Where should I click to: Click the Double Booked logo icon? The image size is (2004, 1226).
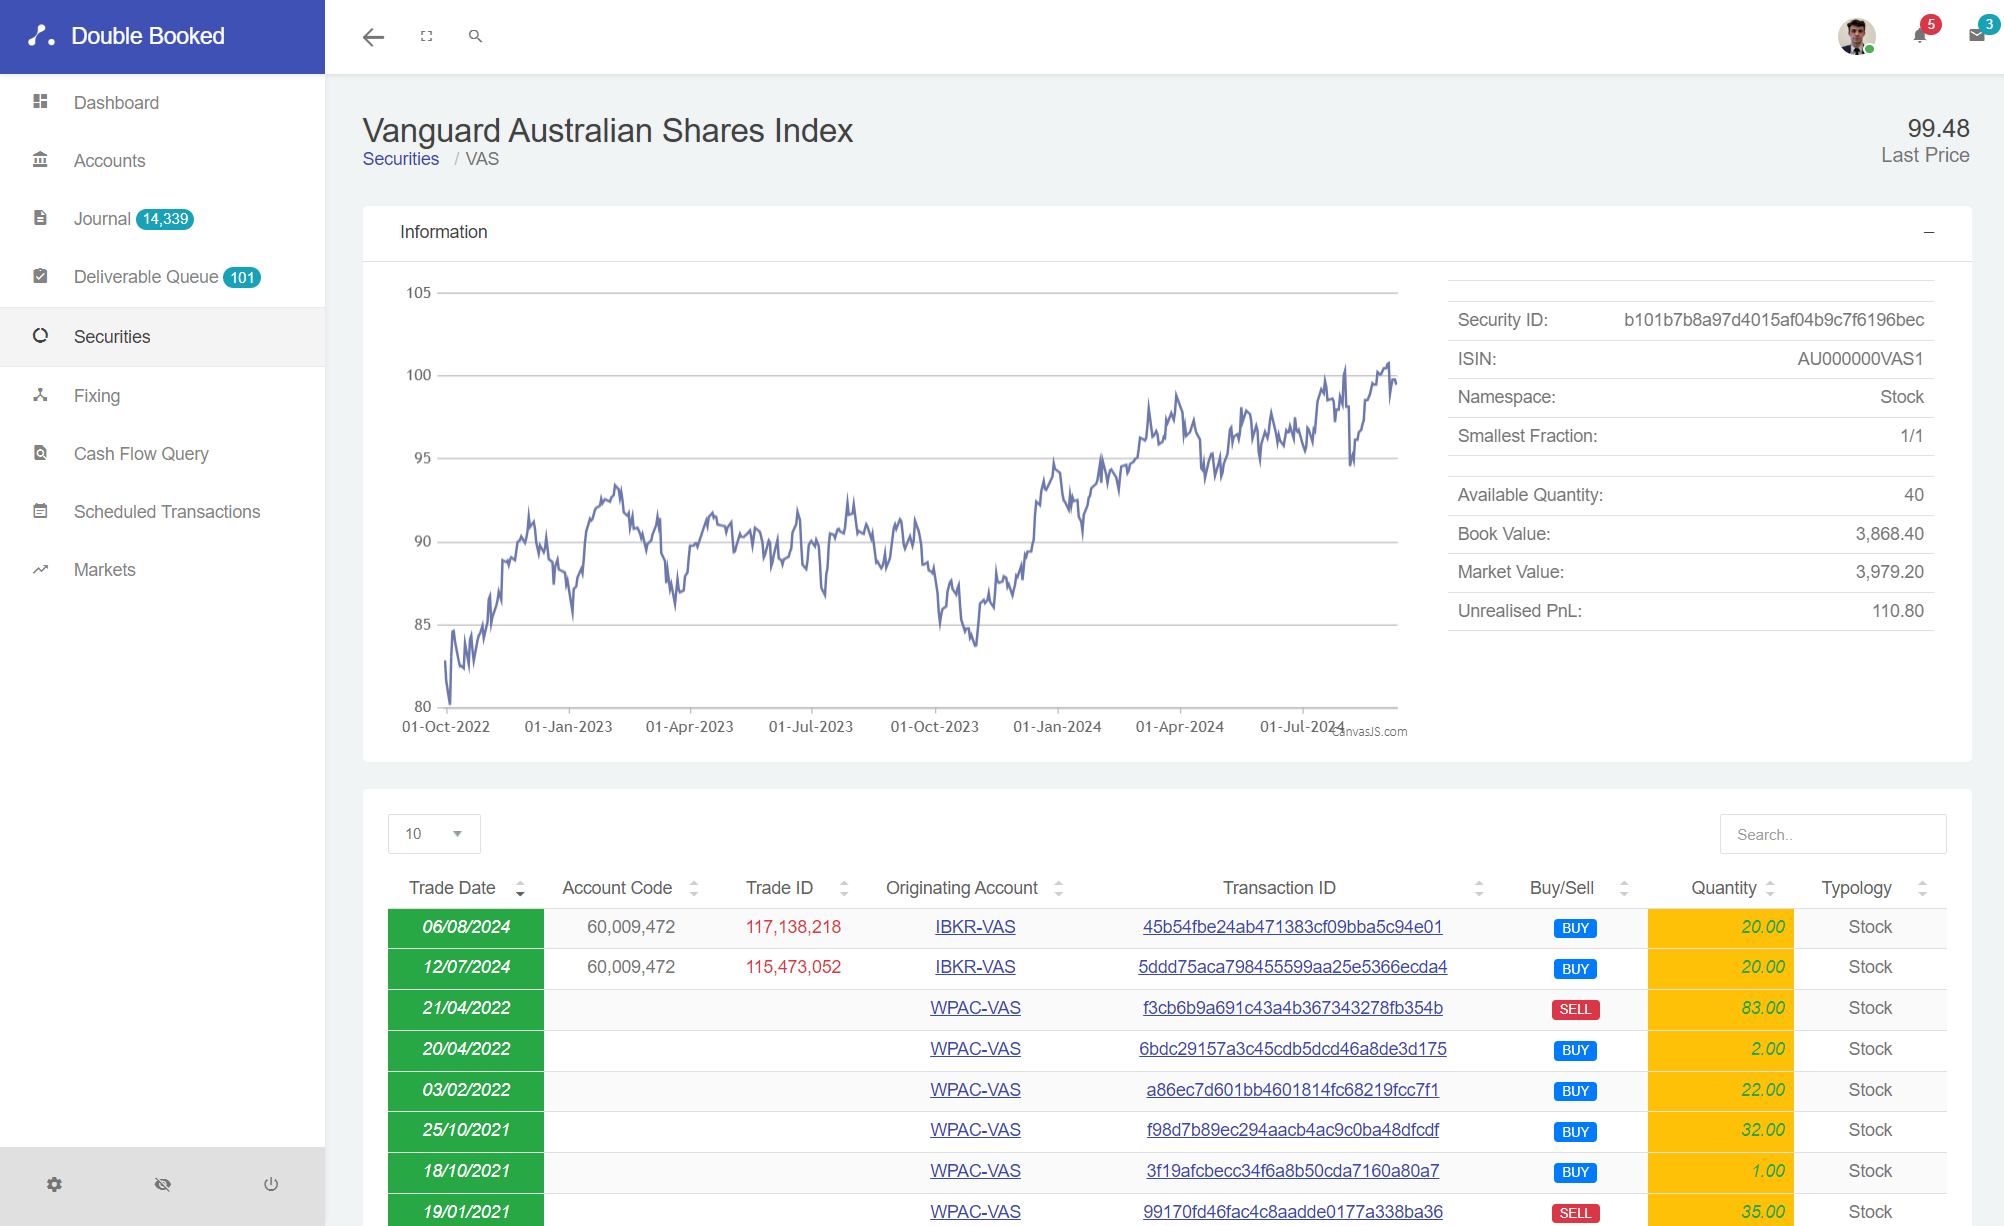pyautogui.click(x=41, y=36)
